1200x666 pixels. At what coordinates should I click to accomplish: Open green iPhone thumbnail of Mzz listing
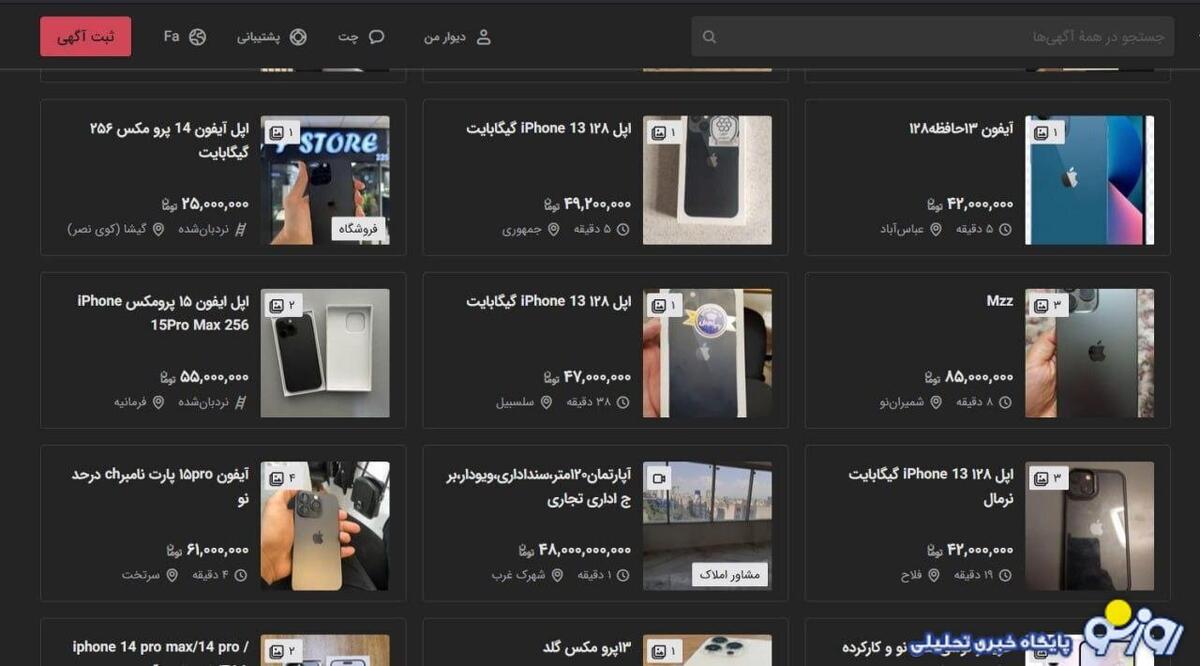click(1089, 353)
